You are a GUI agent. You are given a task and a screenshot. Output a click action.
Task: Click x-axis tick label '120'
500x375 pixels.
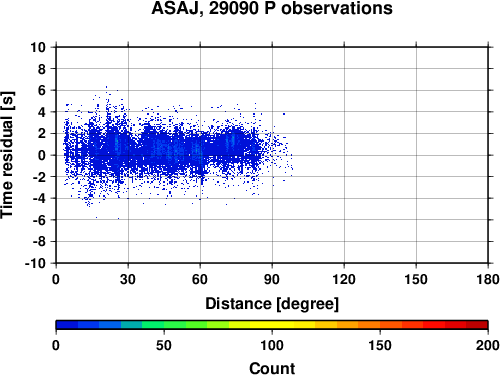(x=344, y=279)
